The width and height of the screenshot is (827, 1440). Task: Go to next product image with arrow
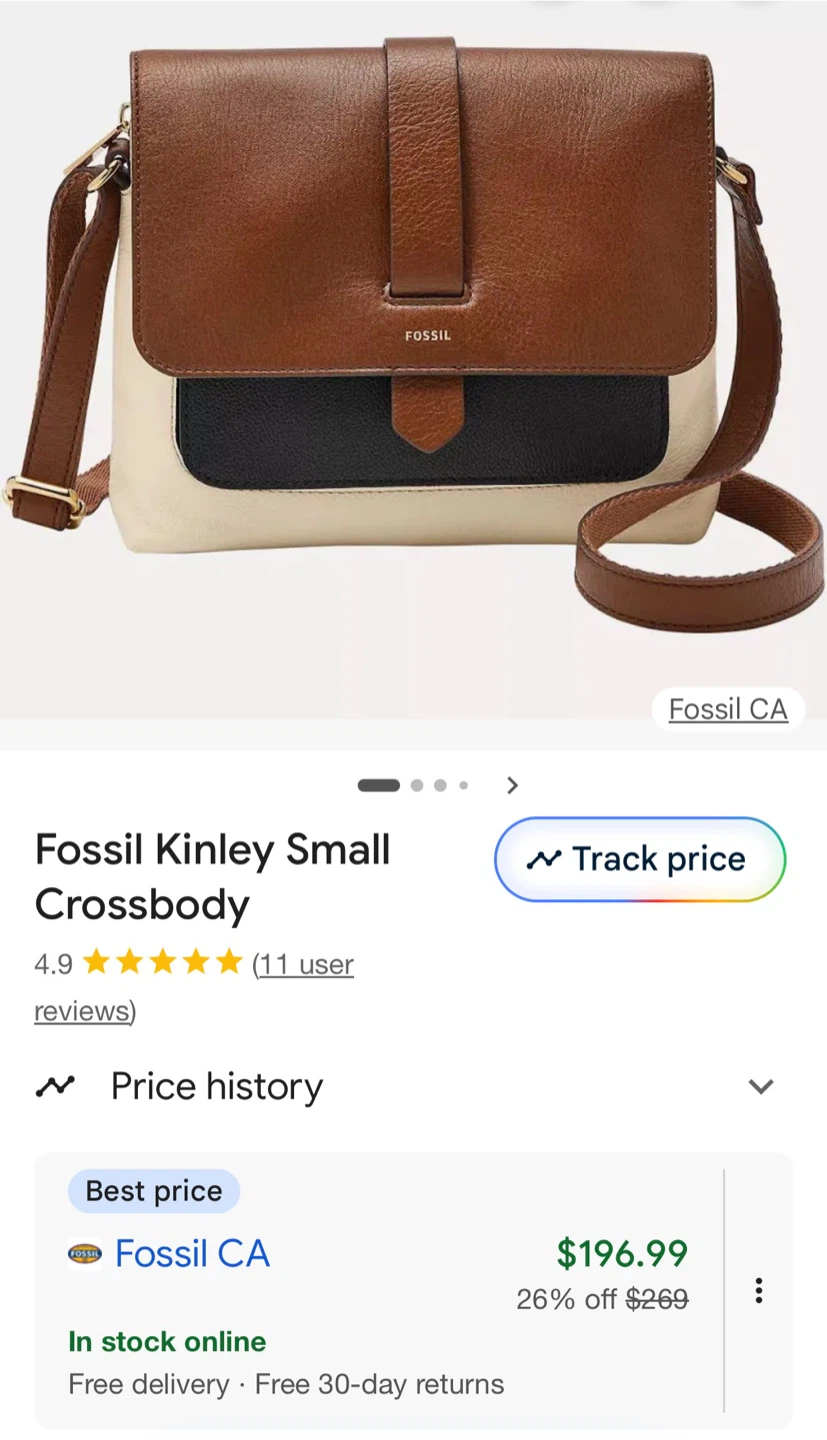[512, 785]
